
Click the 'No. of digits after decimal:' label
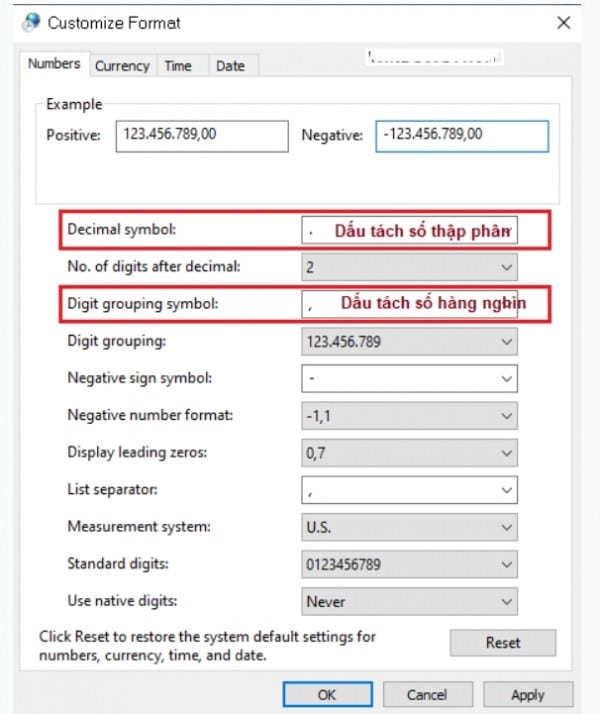154,266
